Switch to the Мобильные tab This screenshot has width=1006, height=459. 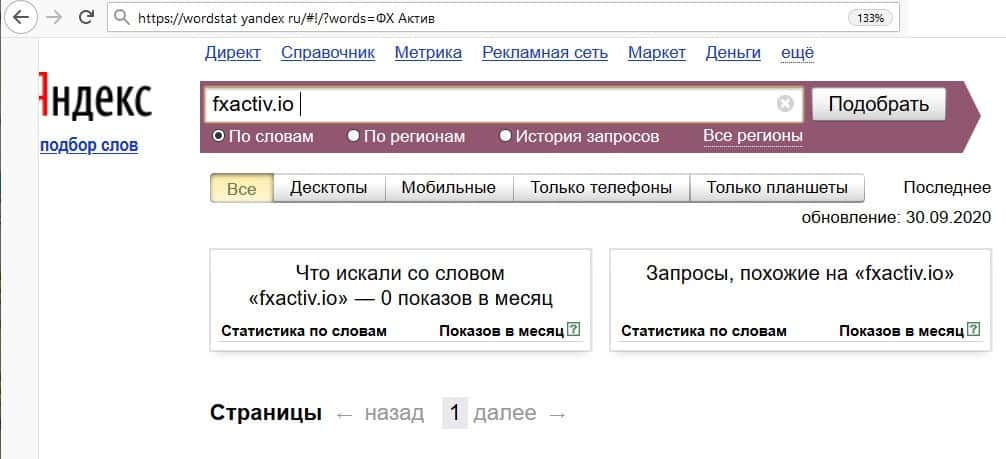coord(448,188)
